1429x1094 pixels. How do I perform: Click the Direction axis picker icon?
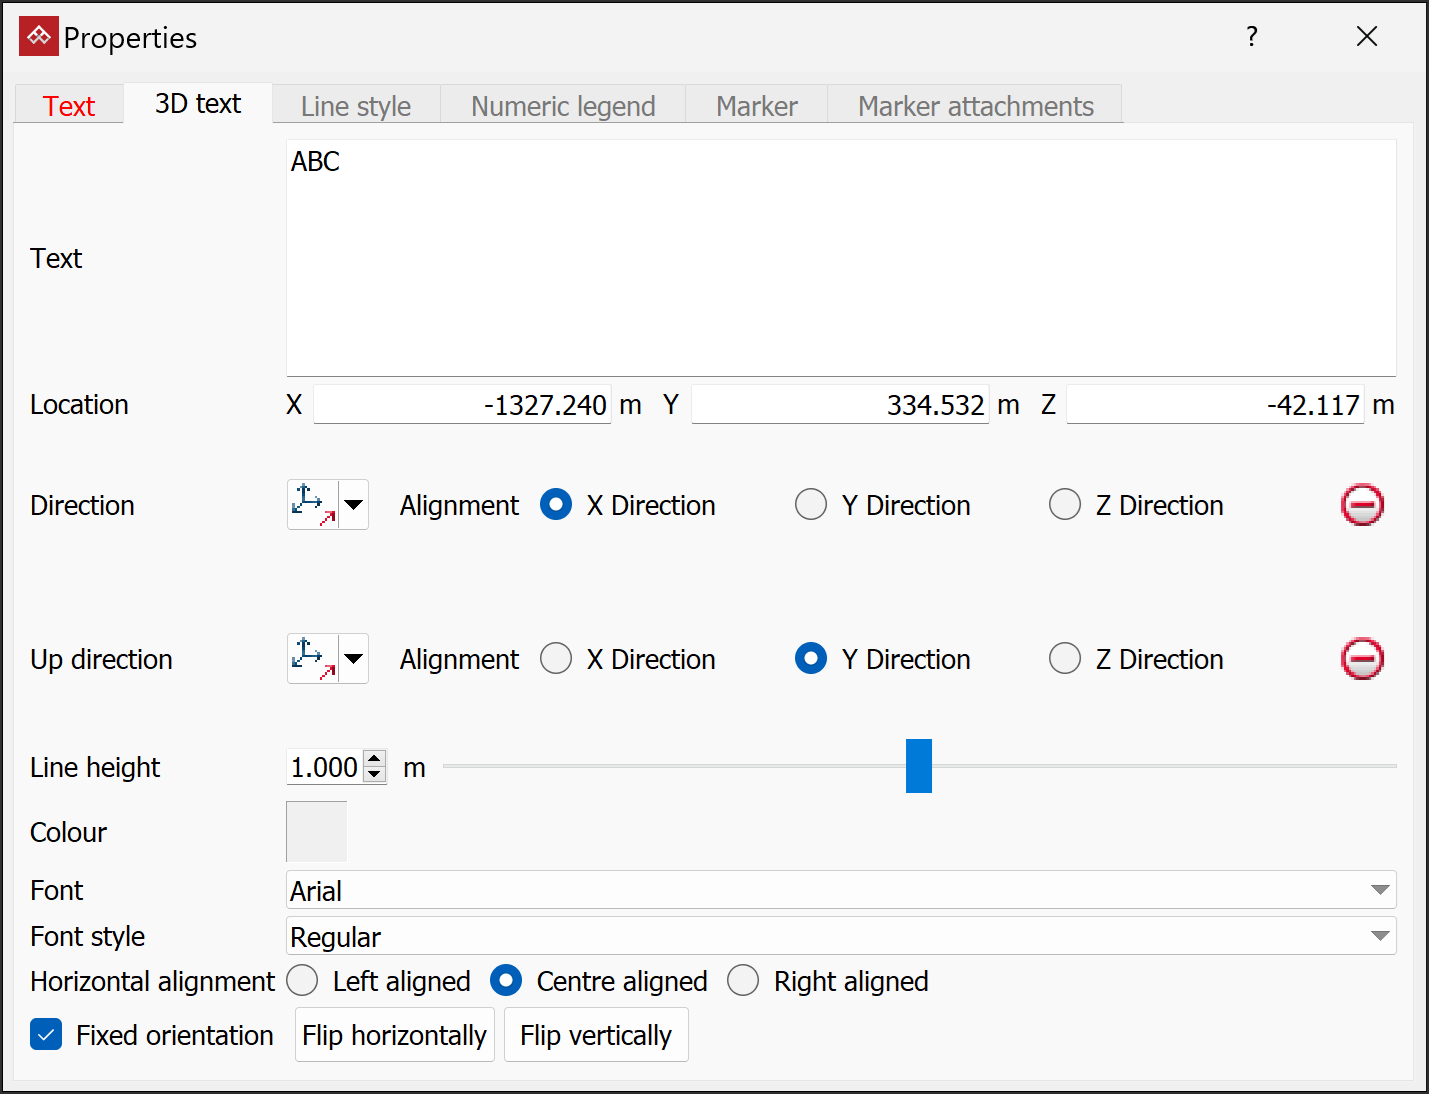[x=313, y=505]
